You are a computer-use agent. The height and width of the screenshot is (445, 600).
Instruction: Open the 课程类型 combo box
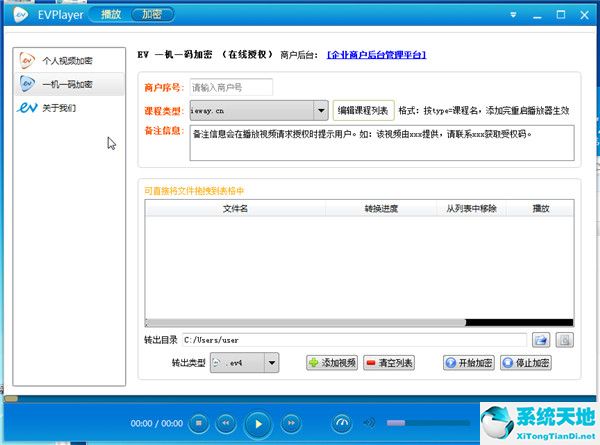pyautogui.click(x=259, y=111)
